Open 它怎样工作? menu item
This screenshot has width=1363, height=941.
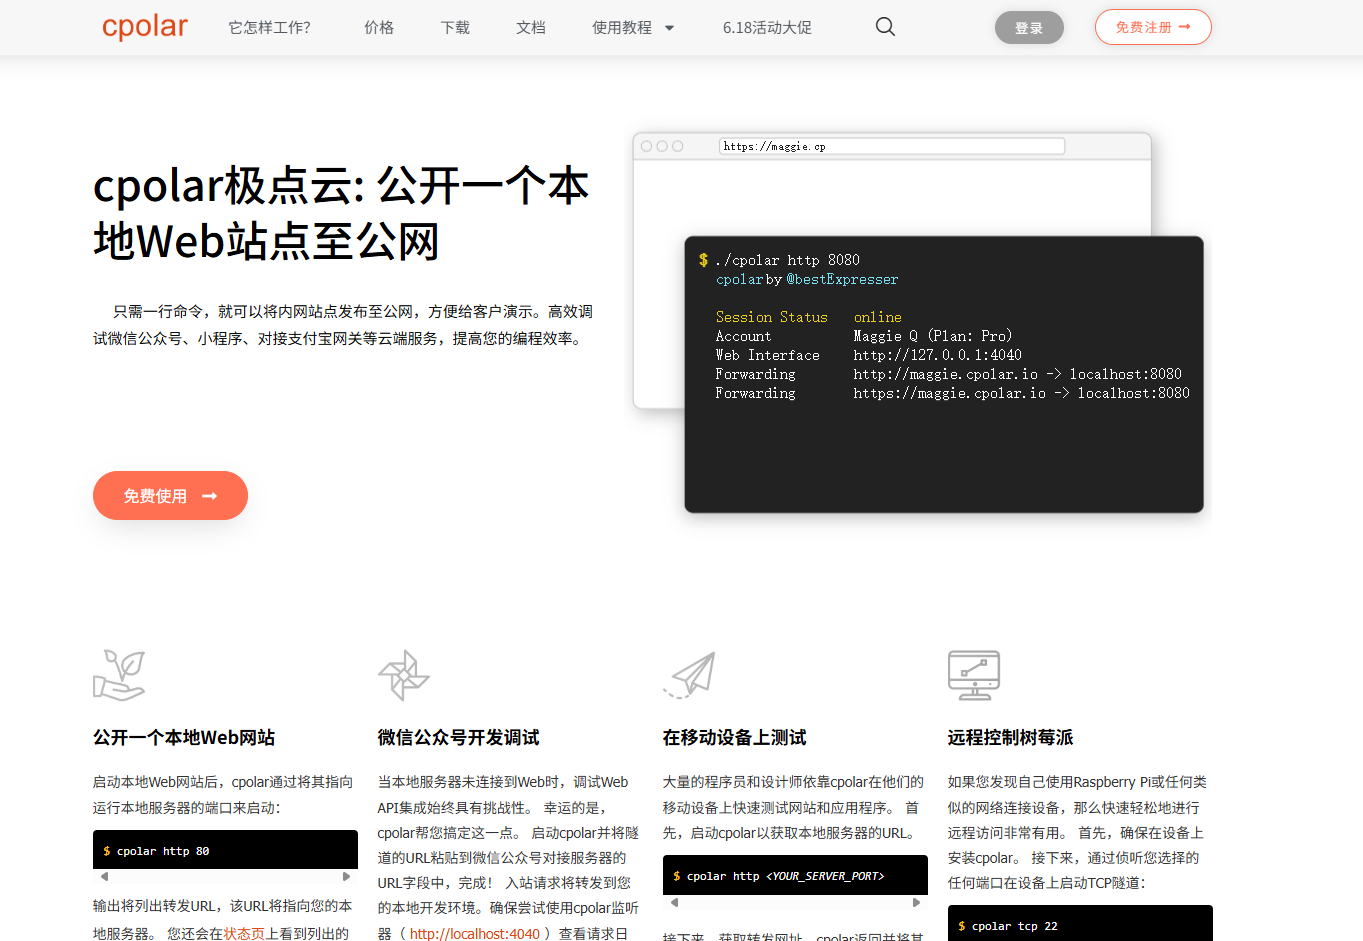coord(269,27)
